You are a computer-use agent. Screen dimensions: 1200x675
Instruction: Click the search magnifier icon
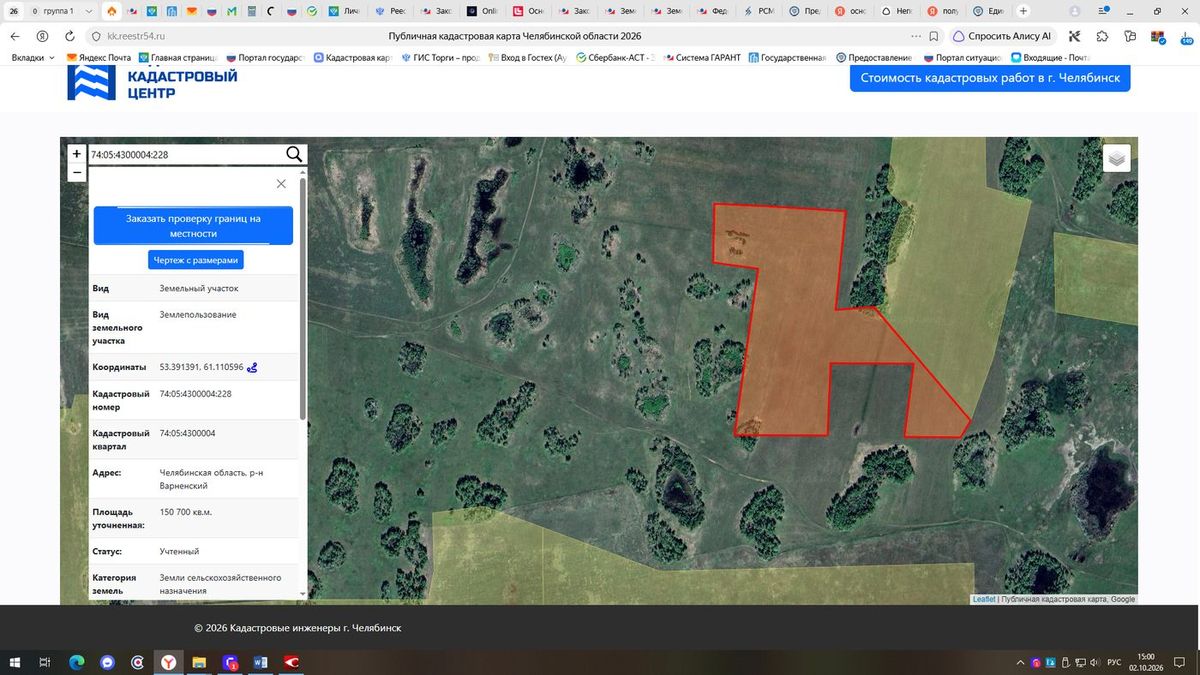click(294, 154)
